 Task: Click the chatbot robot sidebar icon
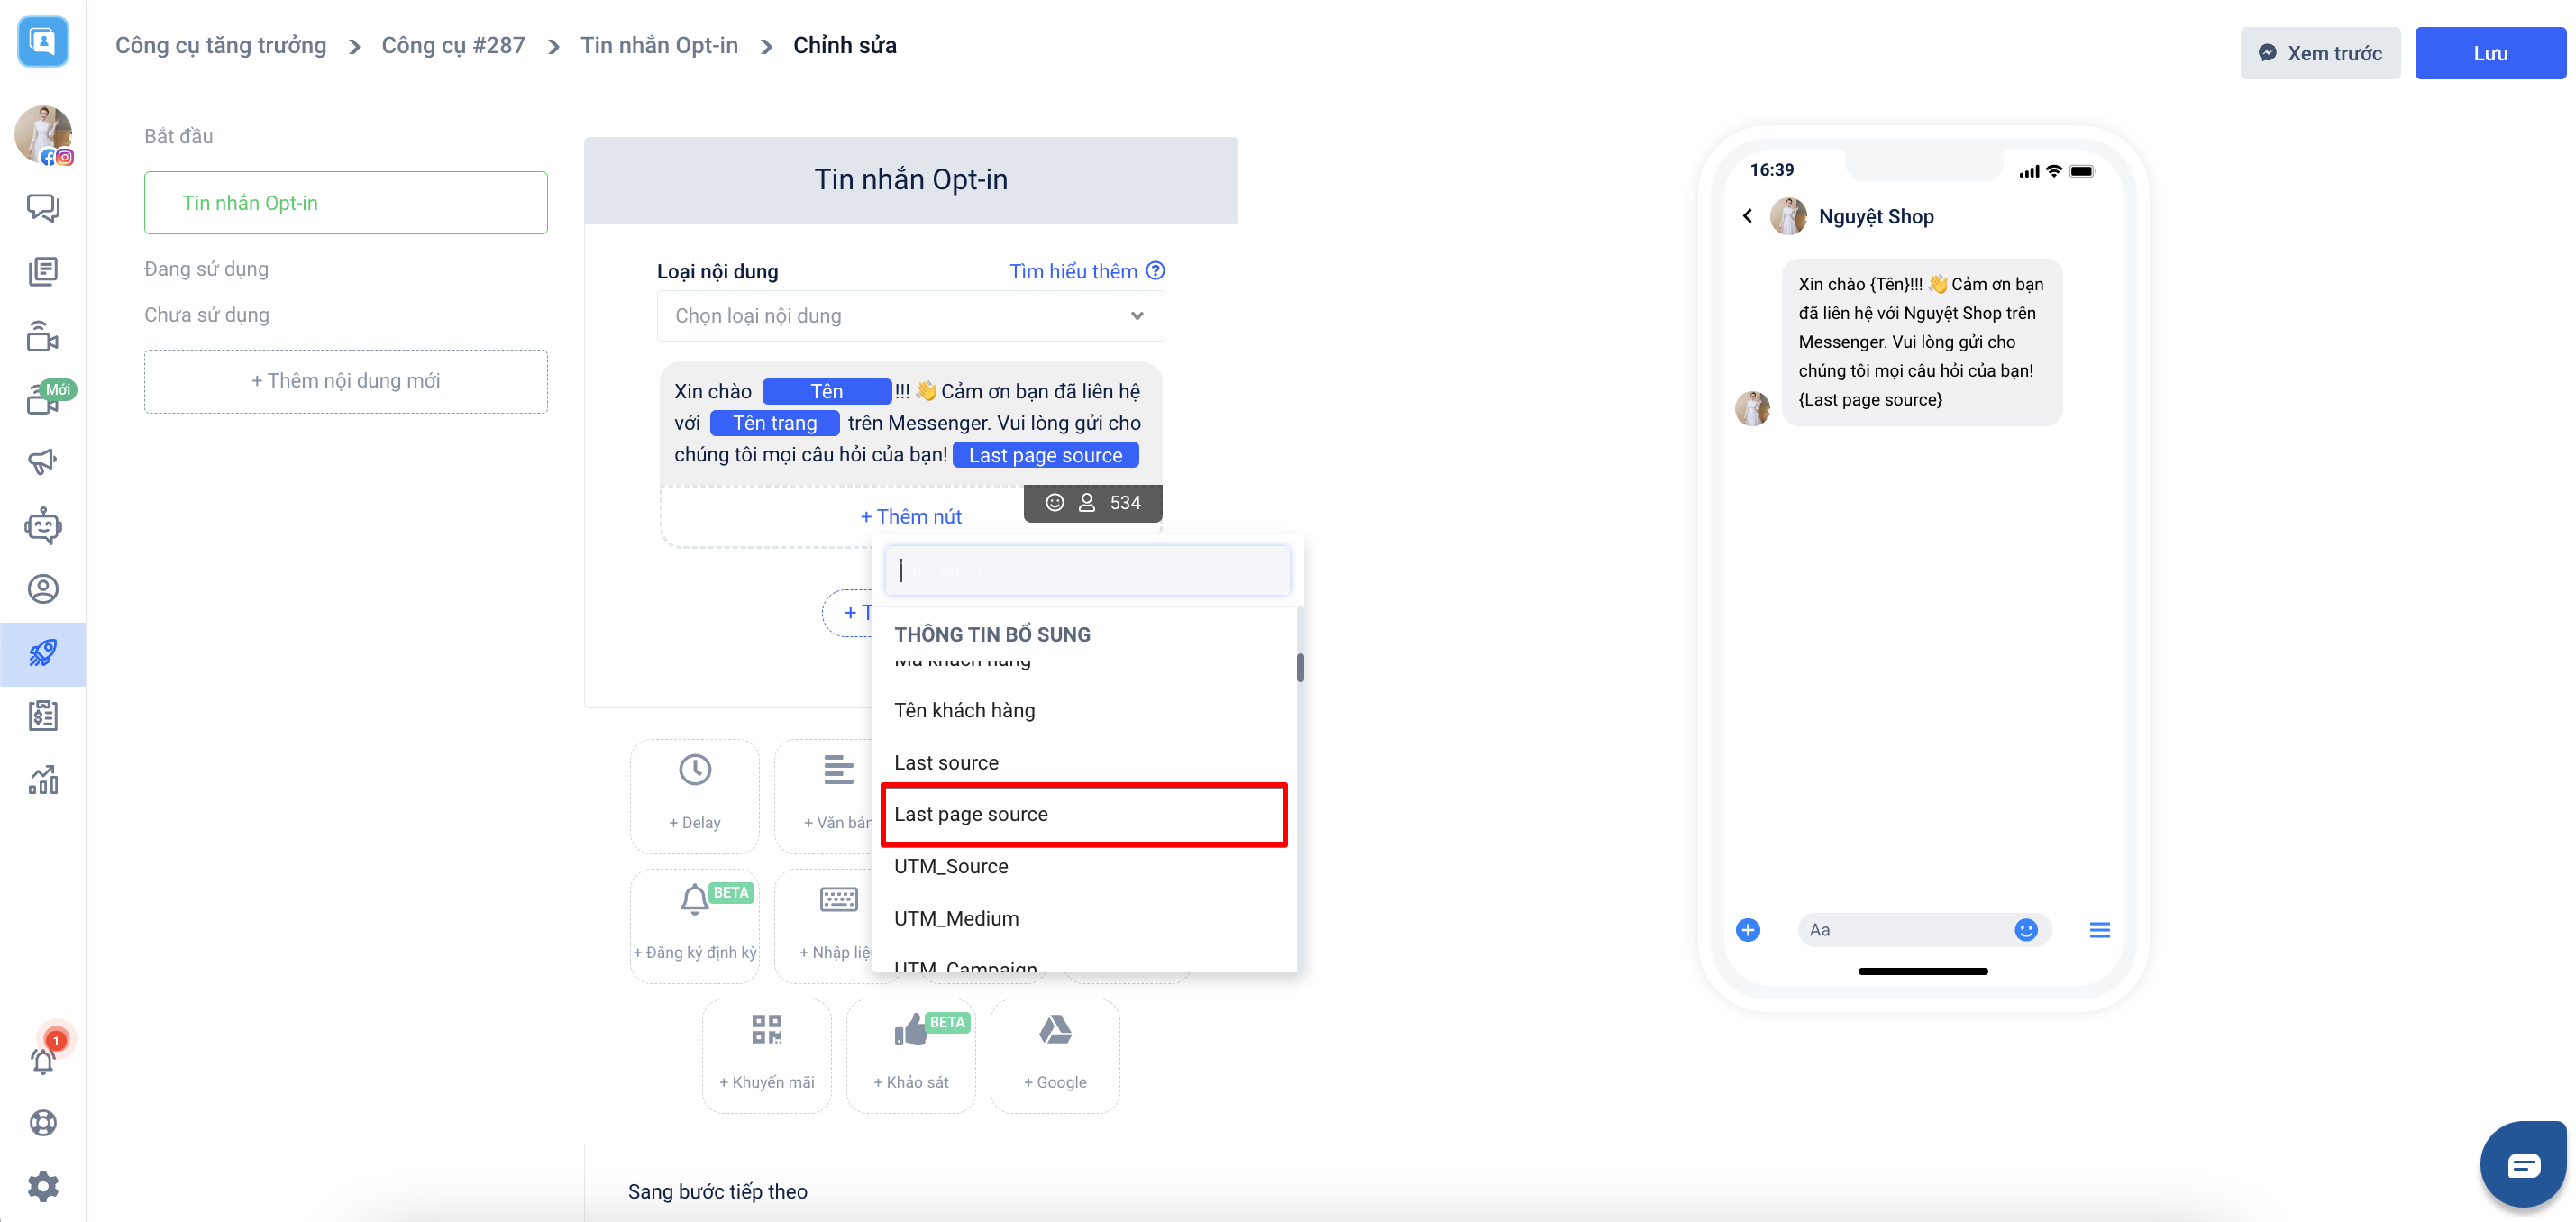pos(42,525)
